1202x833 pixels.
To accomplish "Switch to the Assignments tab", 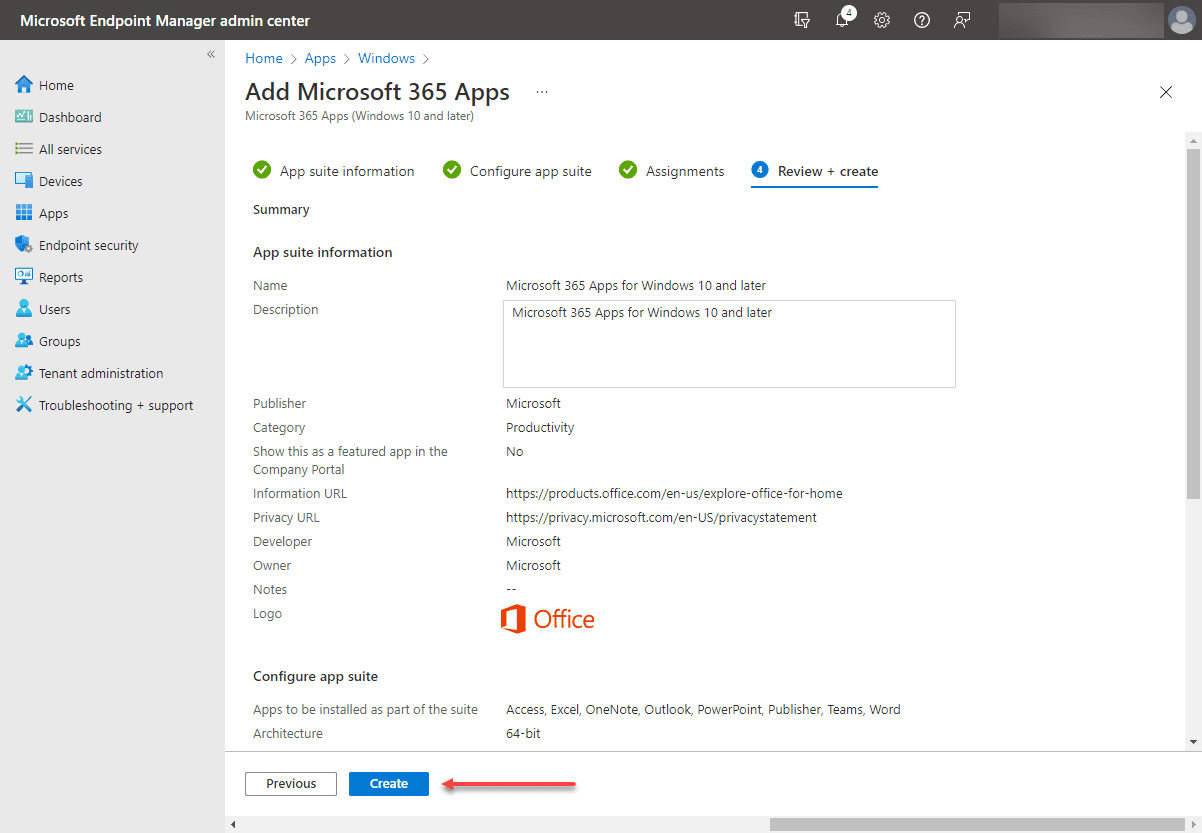I will coord(683,170).
